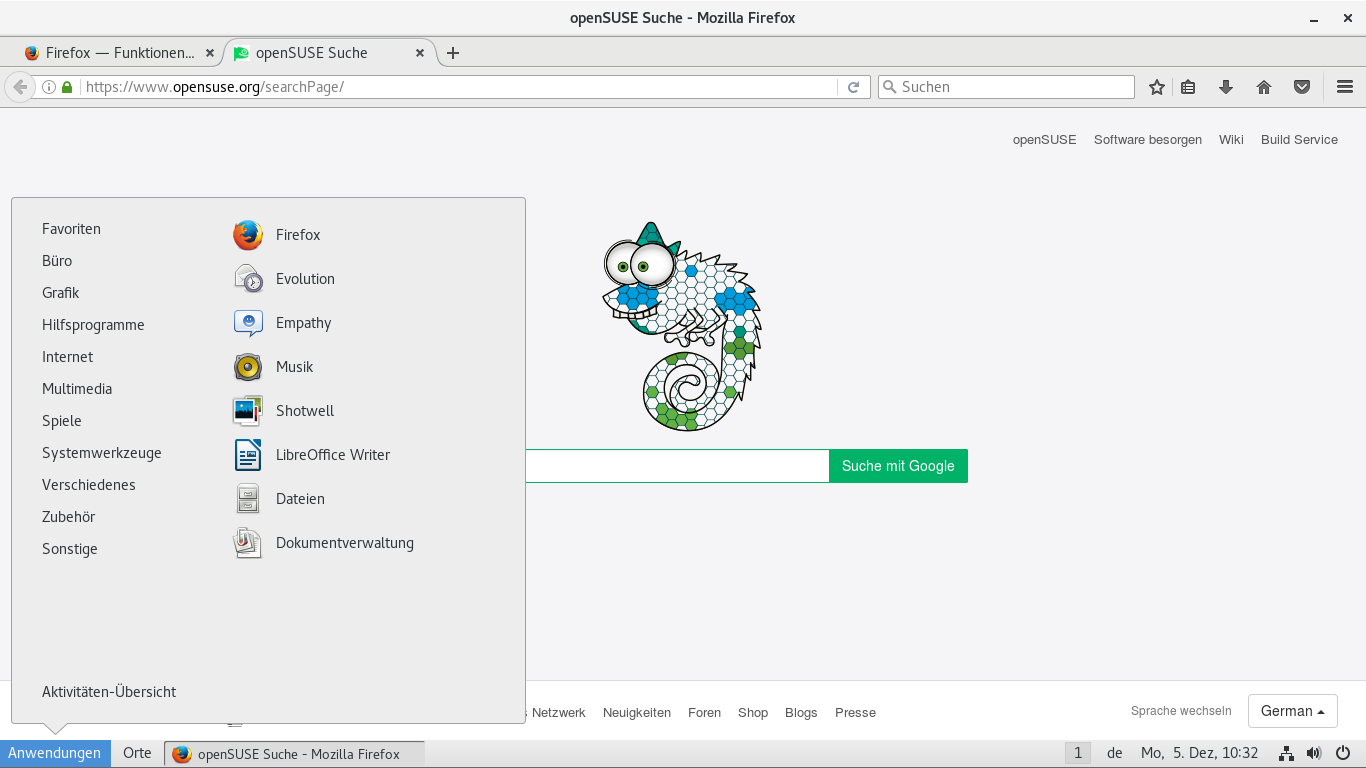The width and height of the screenshot is (1366, 768).
Task: Select the Sonstige category
Action: pos(70,549)
